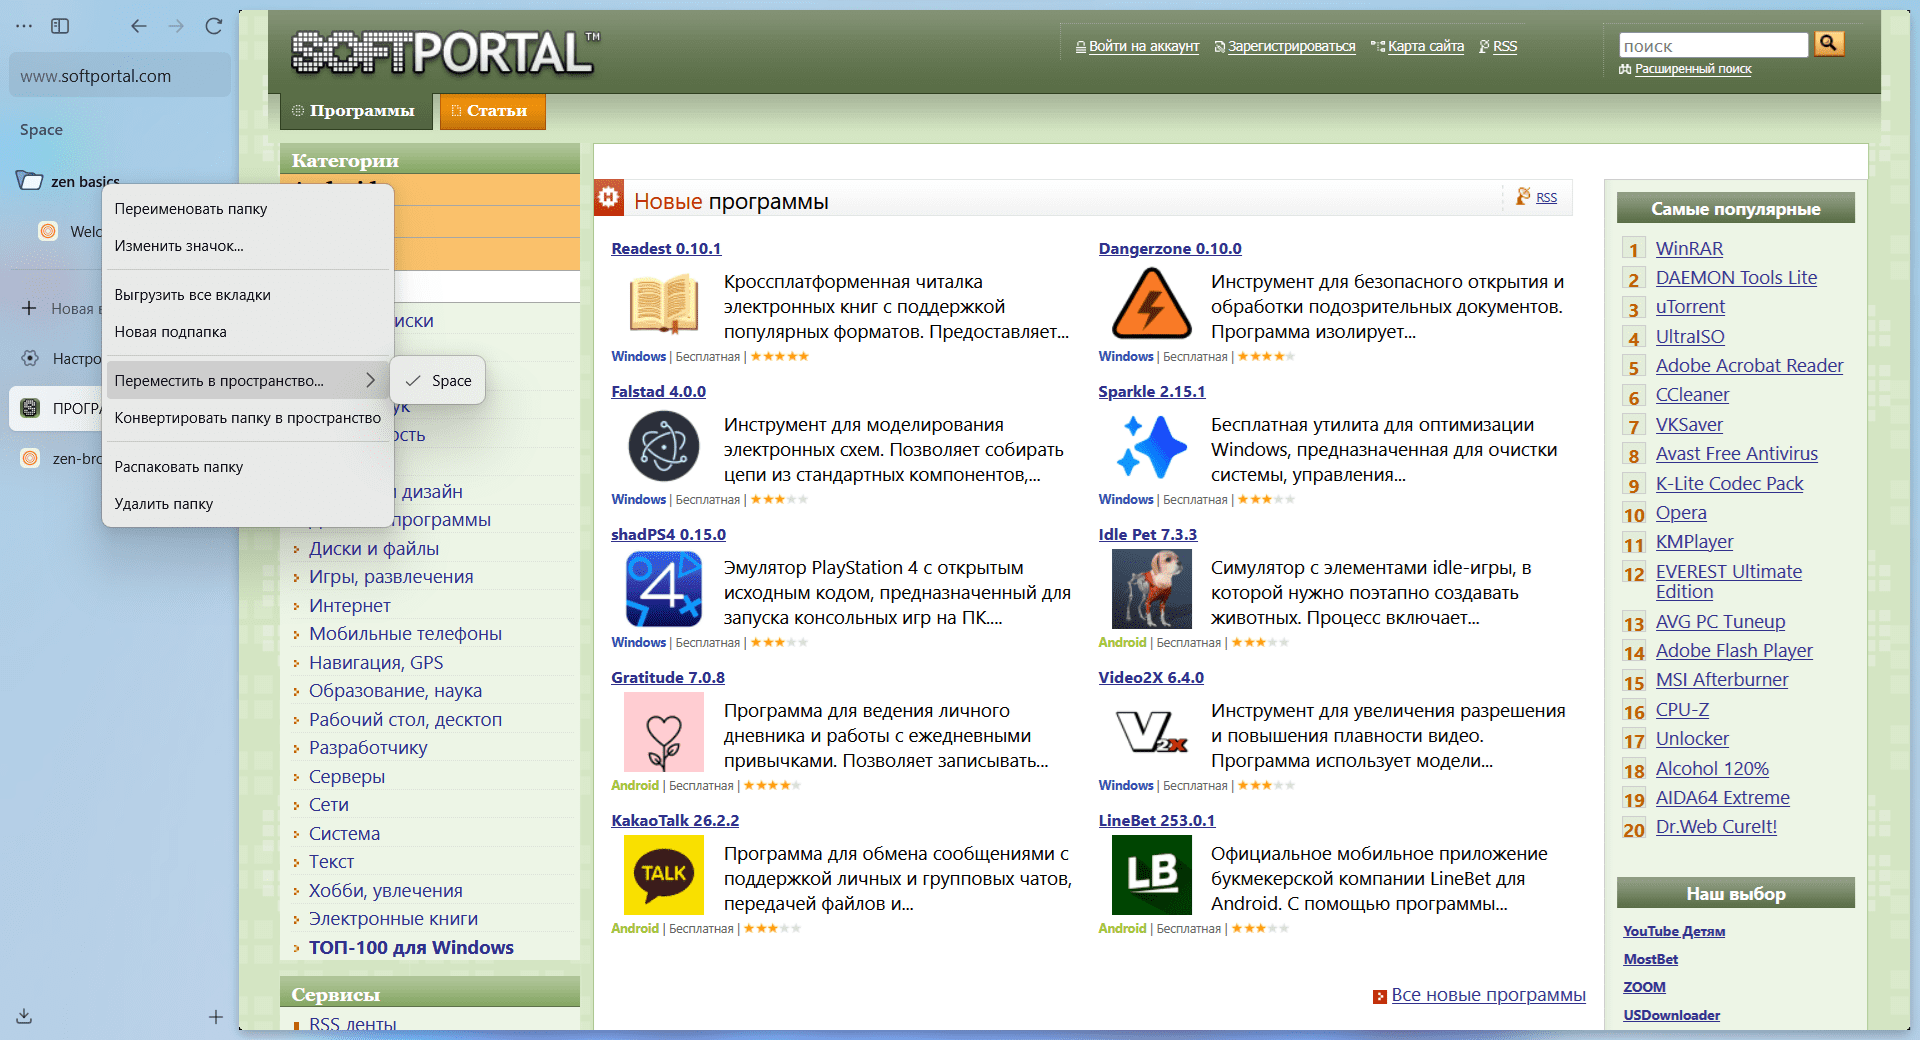
Task: Switch to the Программы tab
Action: 356,111
